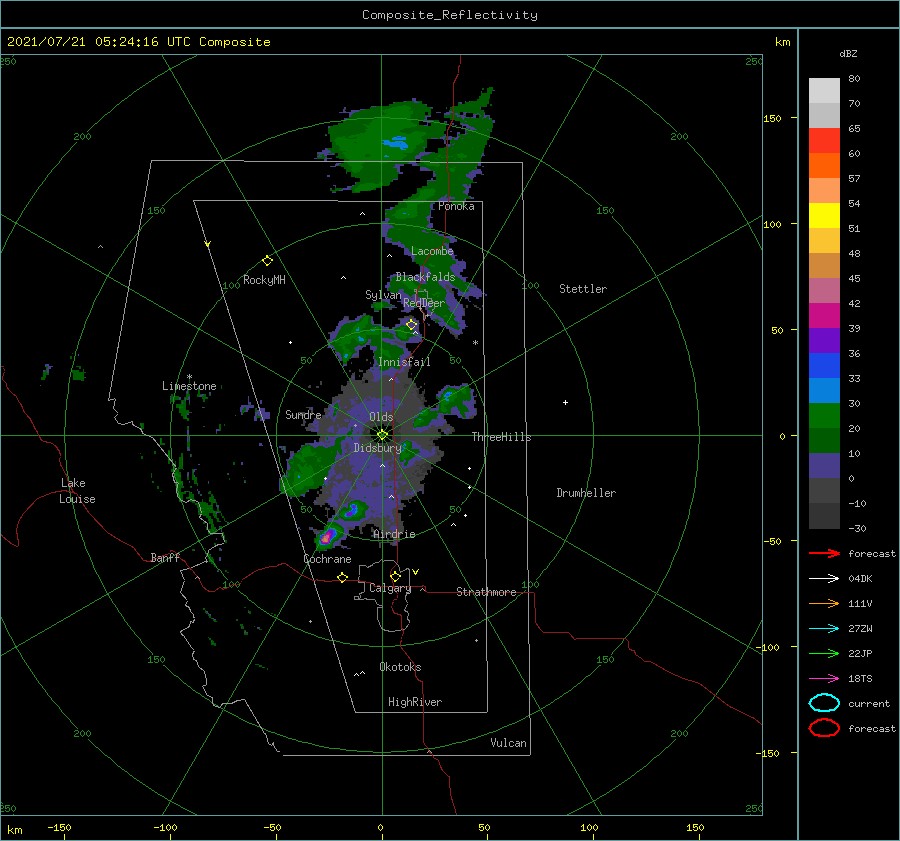
Task: Select the cyan 27ZW arrow legend icon
Action: pyautogui.click(x=824, y=628)
